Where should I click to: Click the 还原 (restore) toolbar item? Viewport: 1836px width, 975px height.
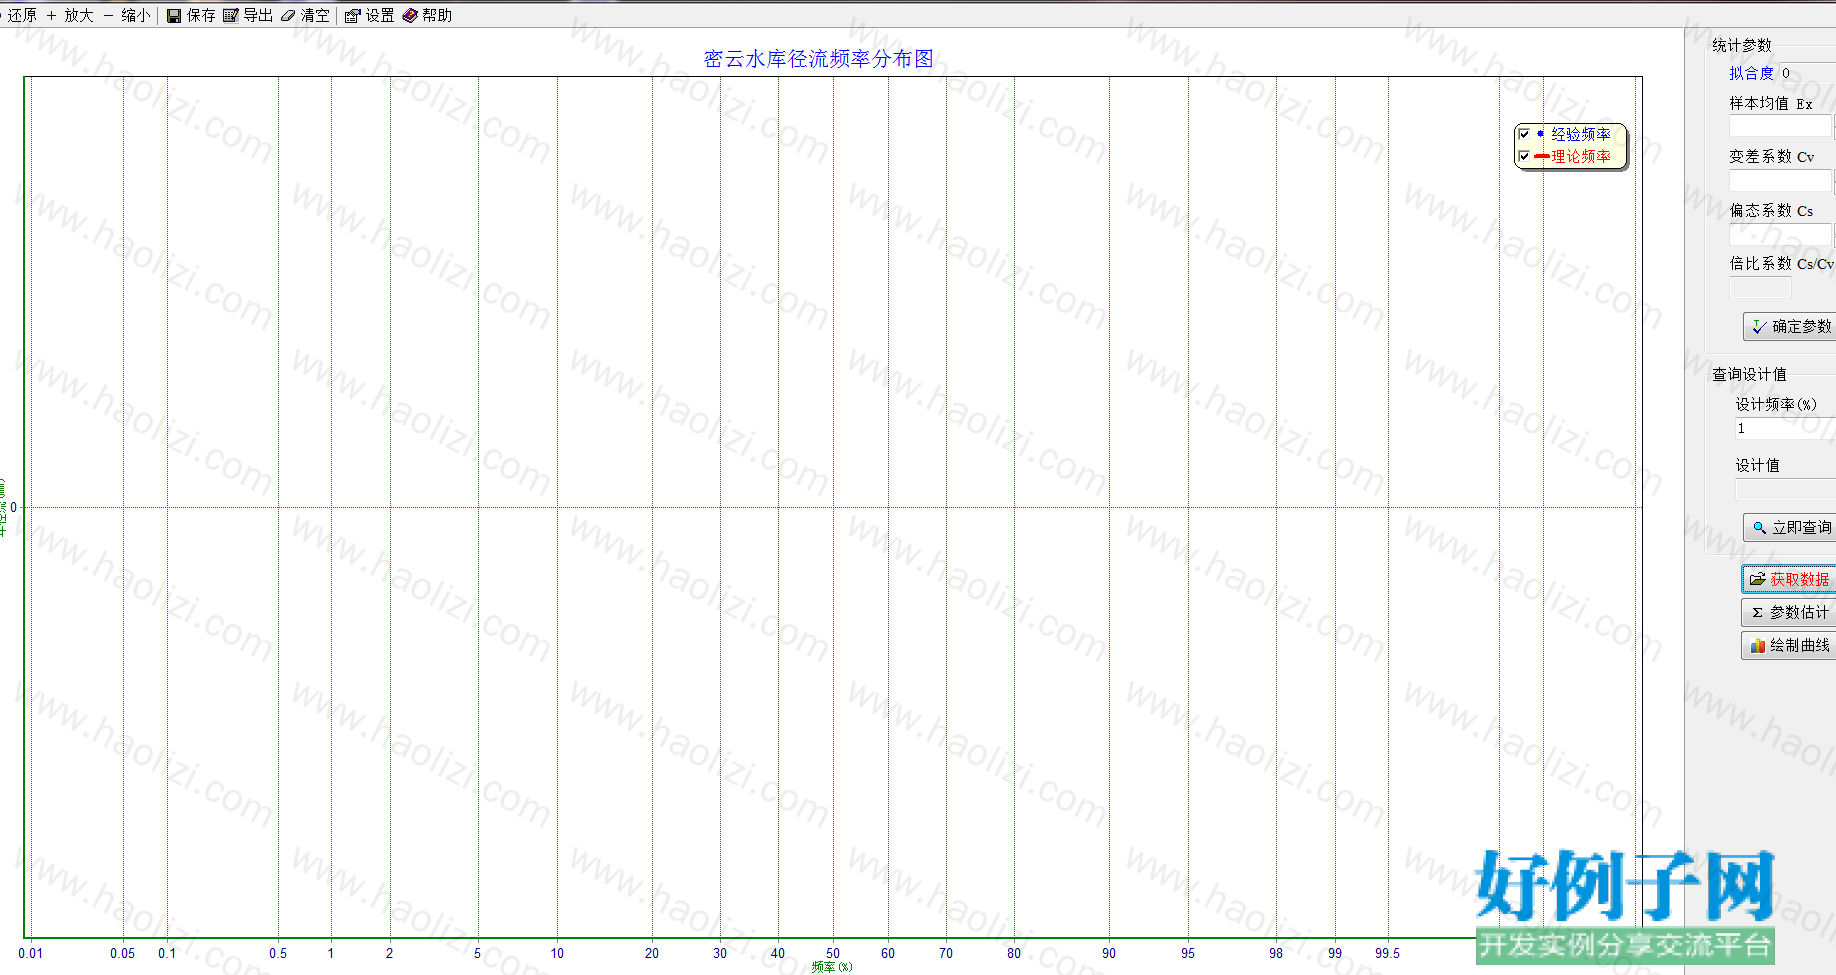click(19, 15)
